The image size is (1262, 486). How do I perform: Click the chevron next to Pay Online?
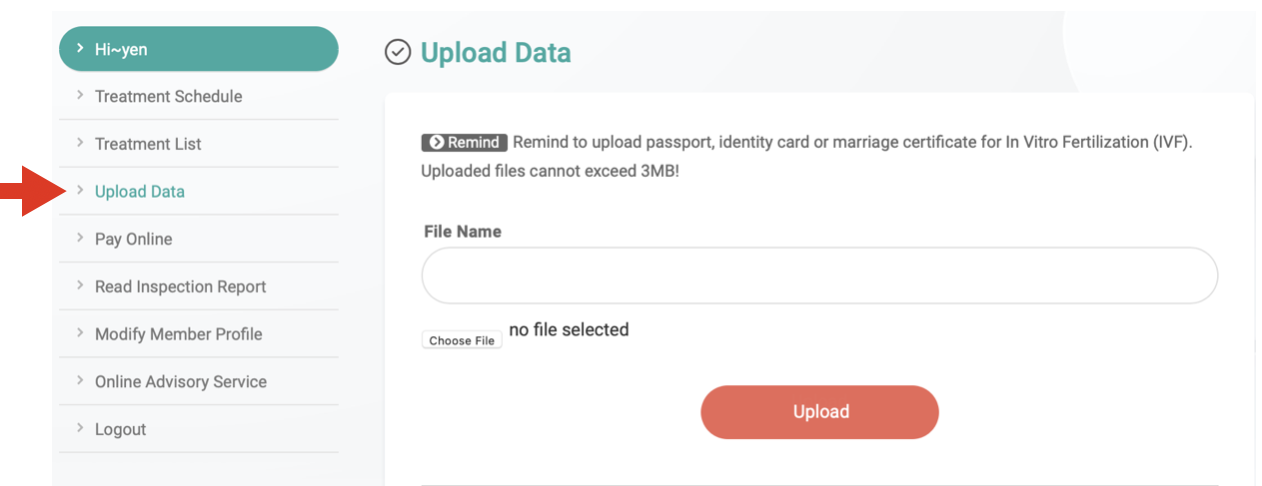[80, 238]
